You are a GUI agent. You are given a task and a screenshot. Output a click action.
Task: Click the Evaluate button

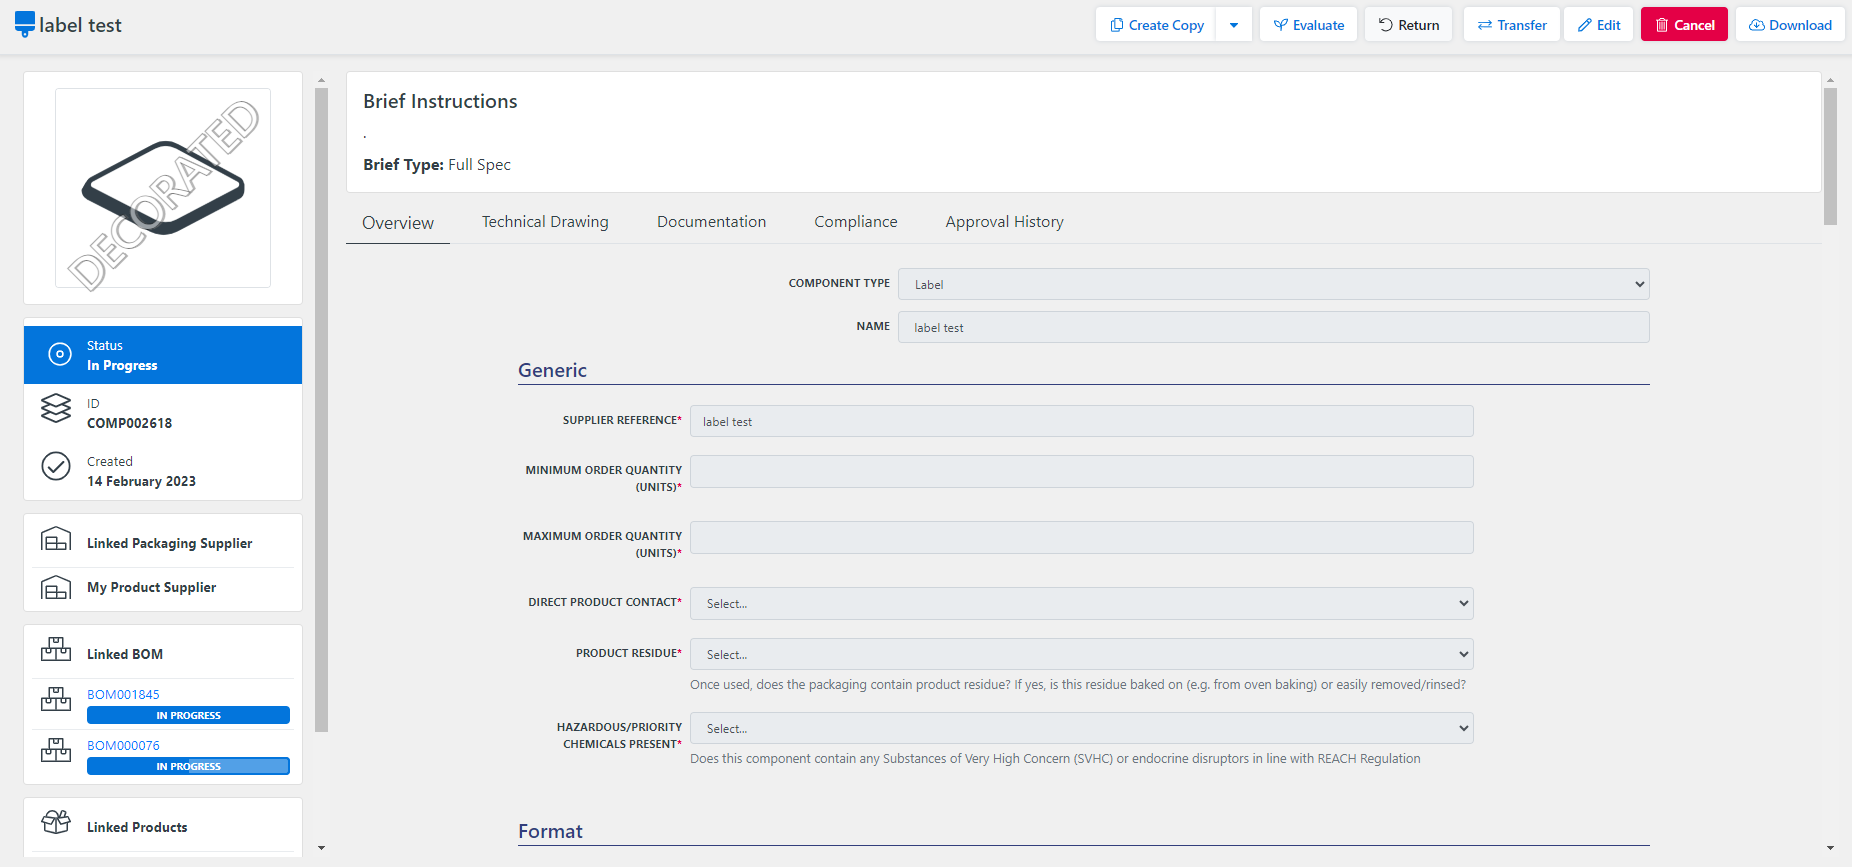(x=1308, y=25)
